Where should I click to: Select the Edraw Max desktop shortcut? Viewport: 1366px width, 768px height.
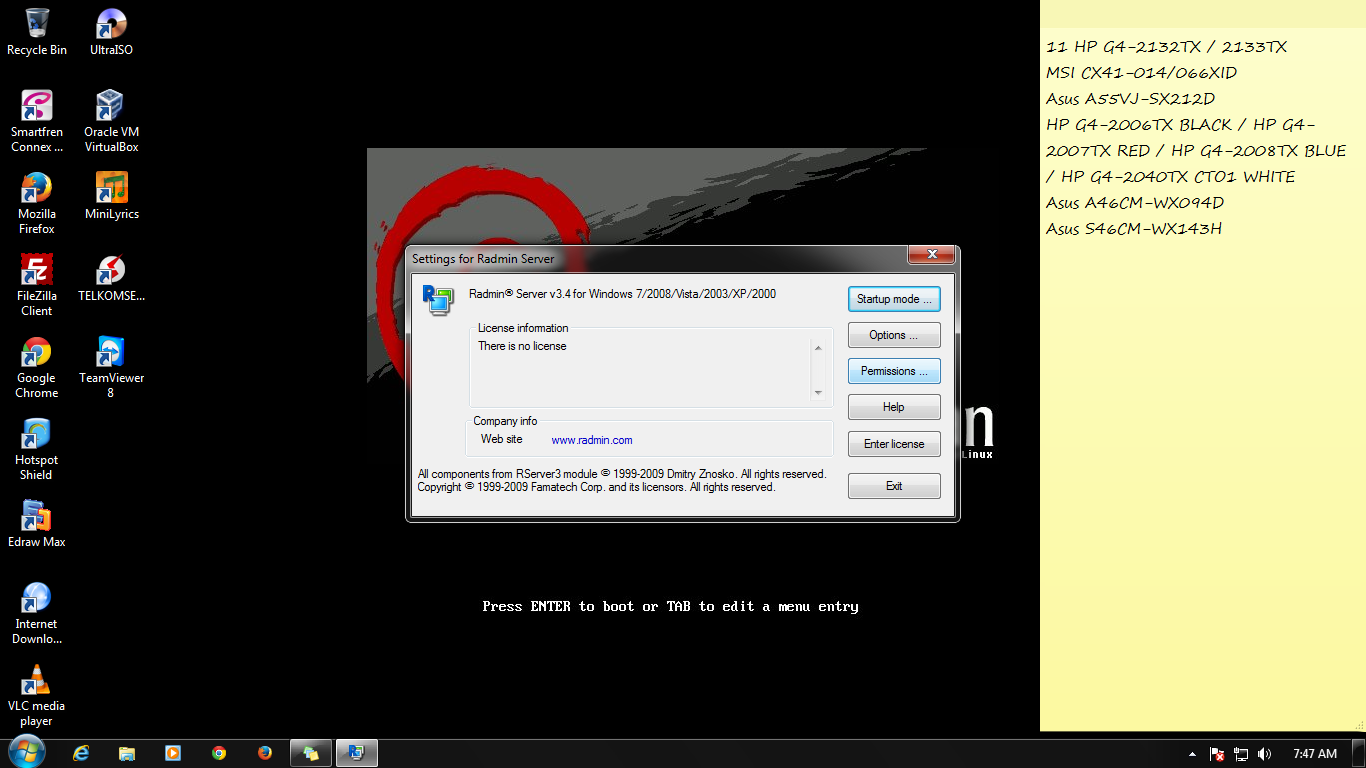(x=37, y=524)
